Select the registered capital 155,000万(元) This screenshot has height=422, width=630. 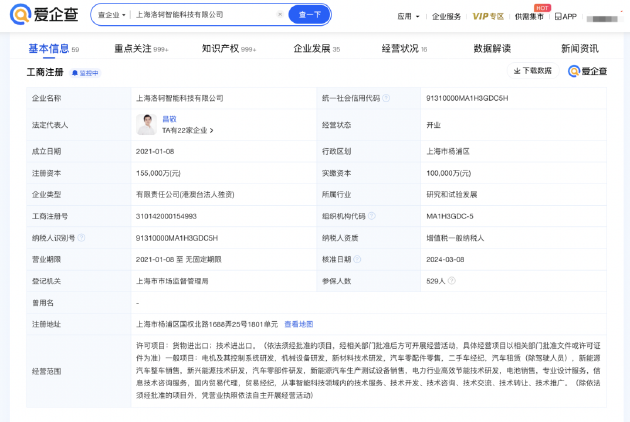click(x=158, y=173)
